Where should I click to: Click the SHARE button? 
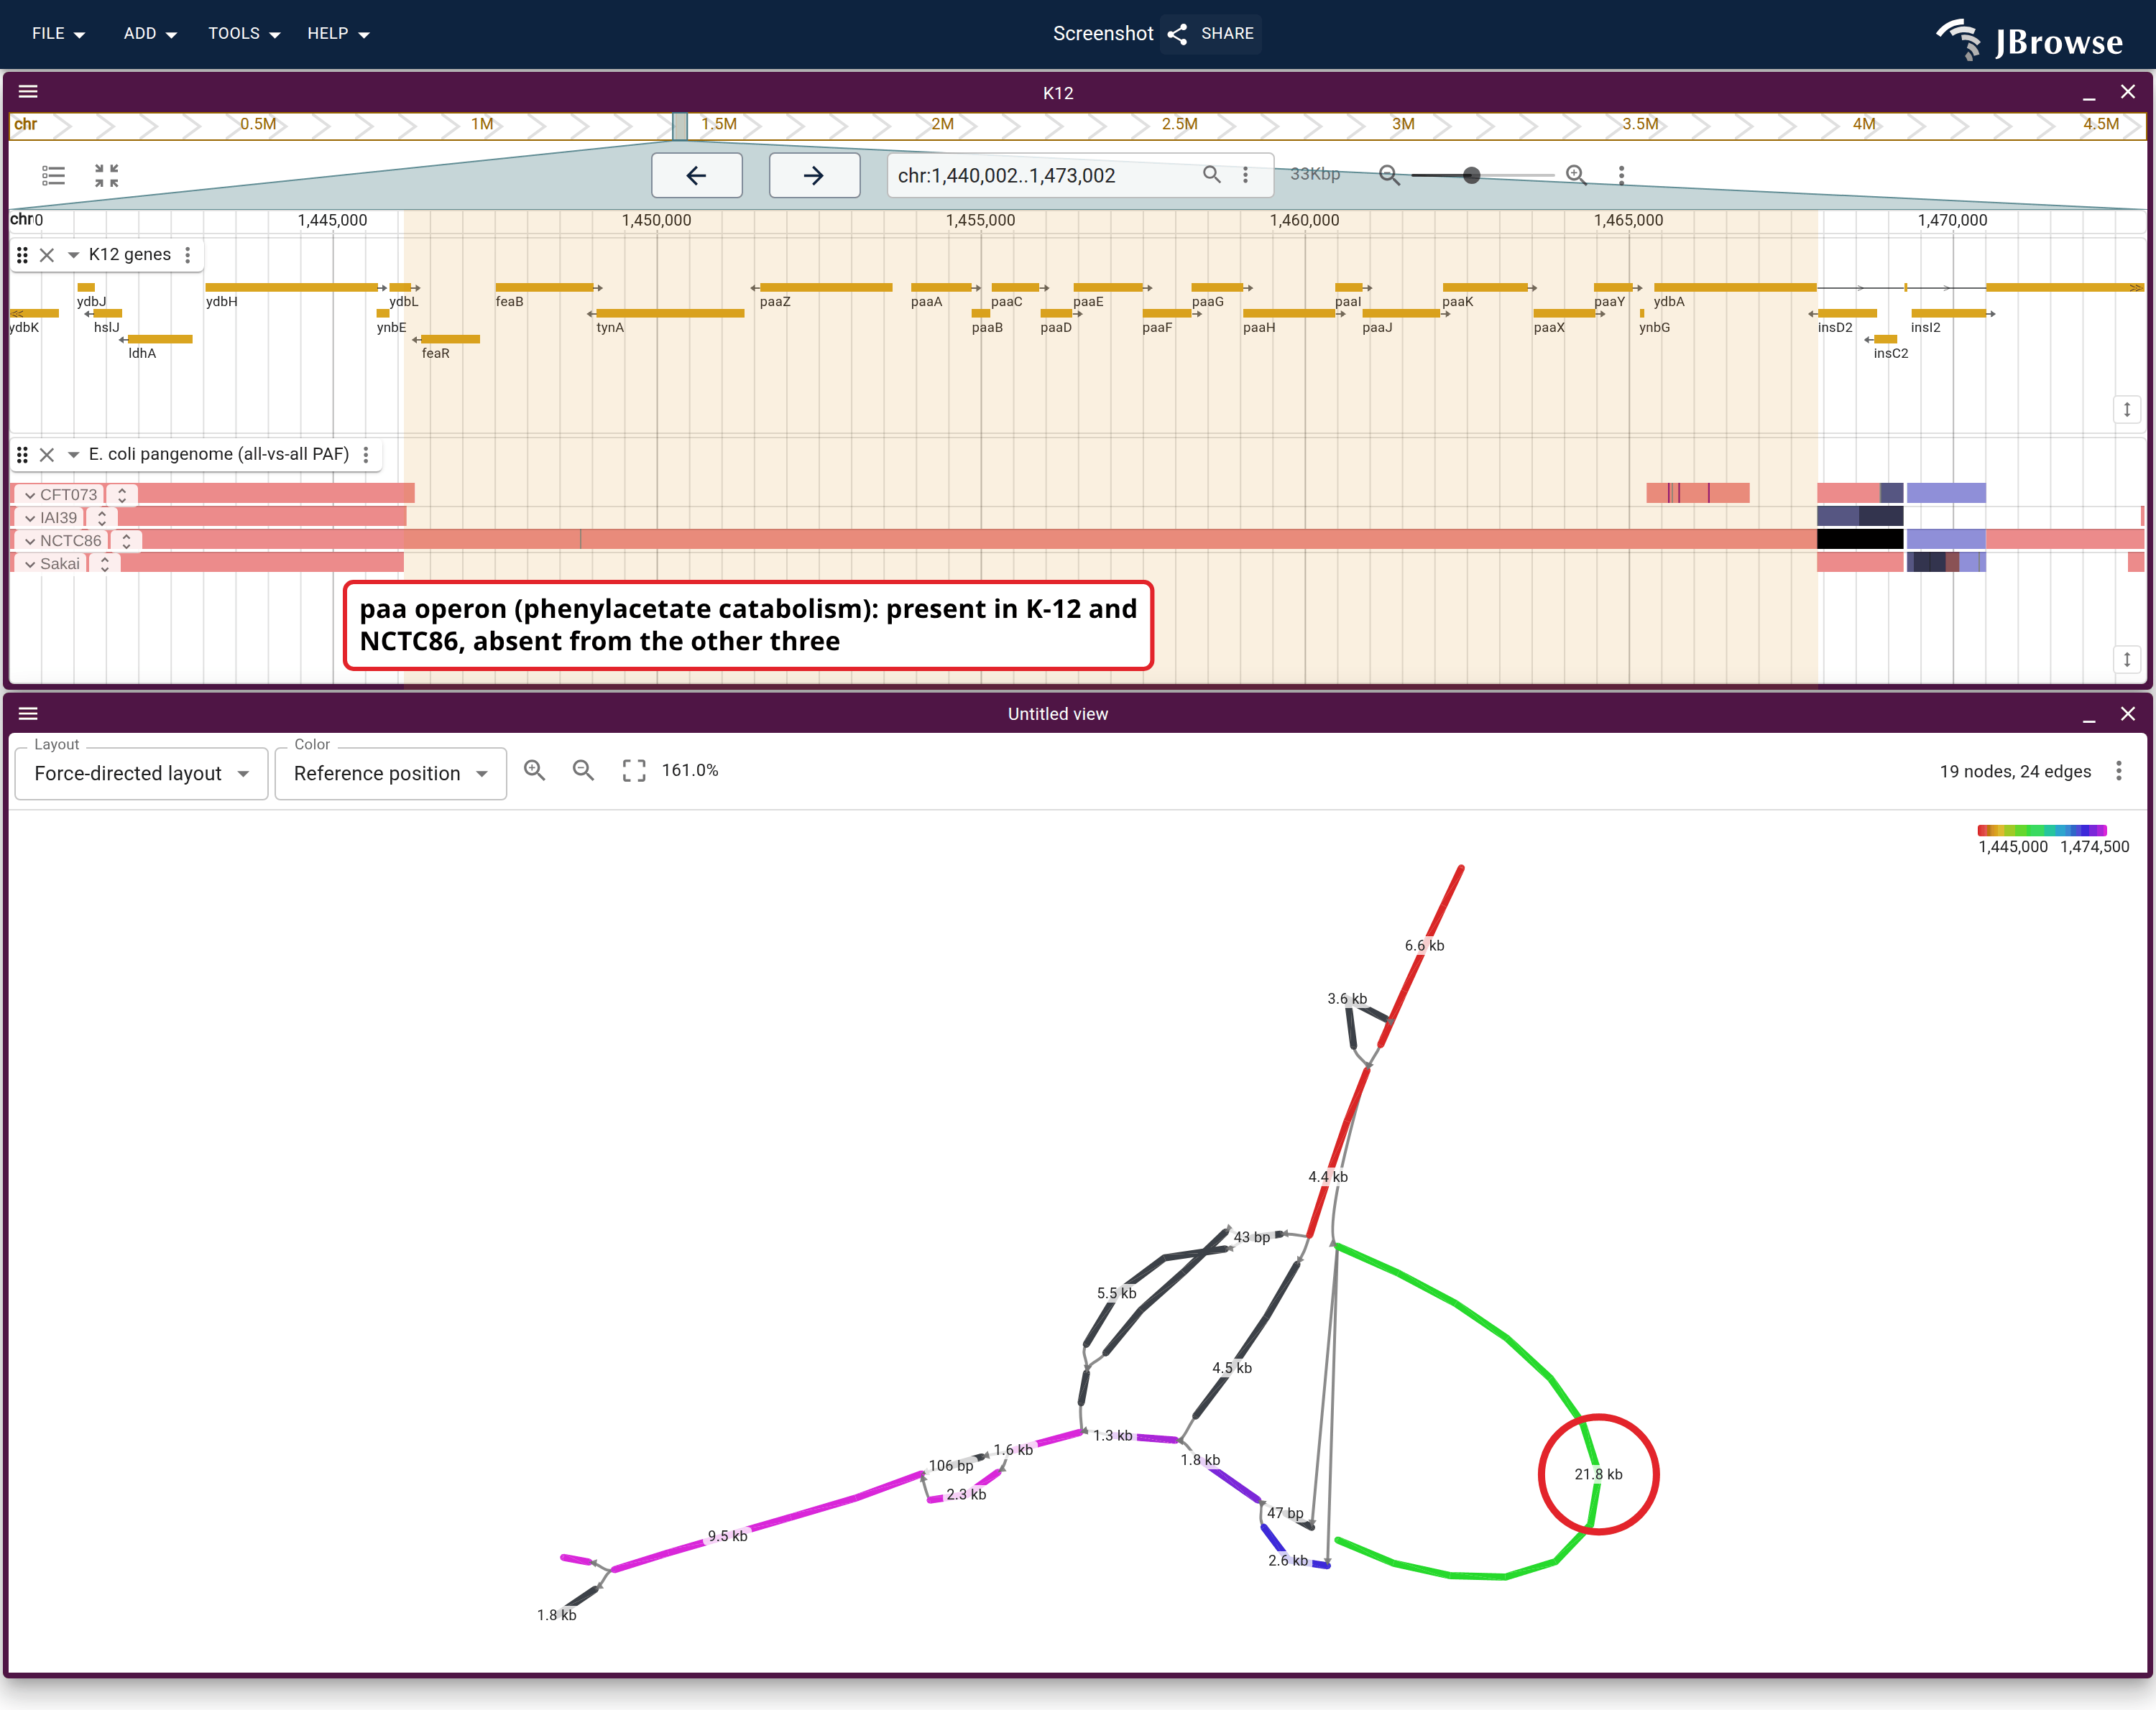click(x=1211, y=33)
